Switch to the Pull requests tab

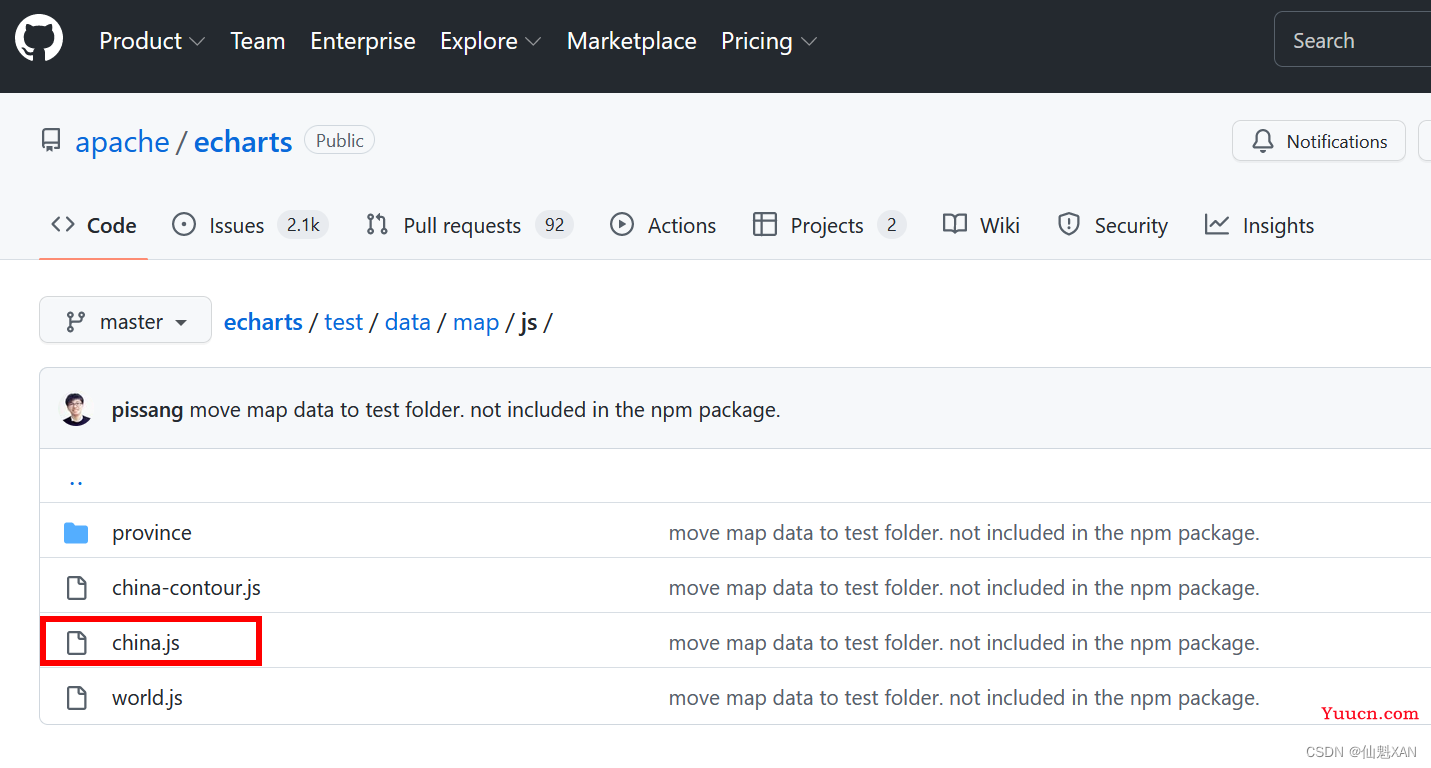469,226
